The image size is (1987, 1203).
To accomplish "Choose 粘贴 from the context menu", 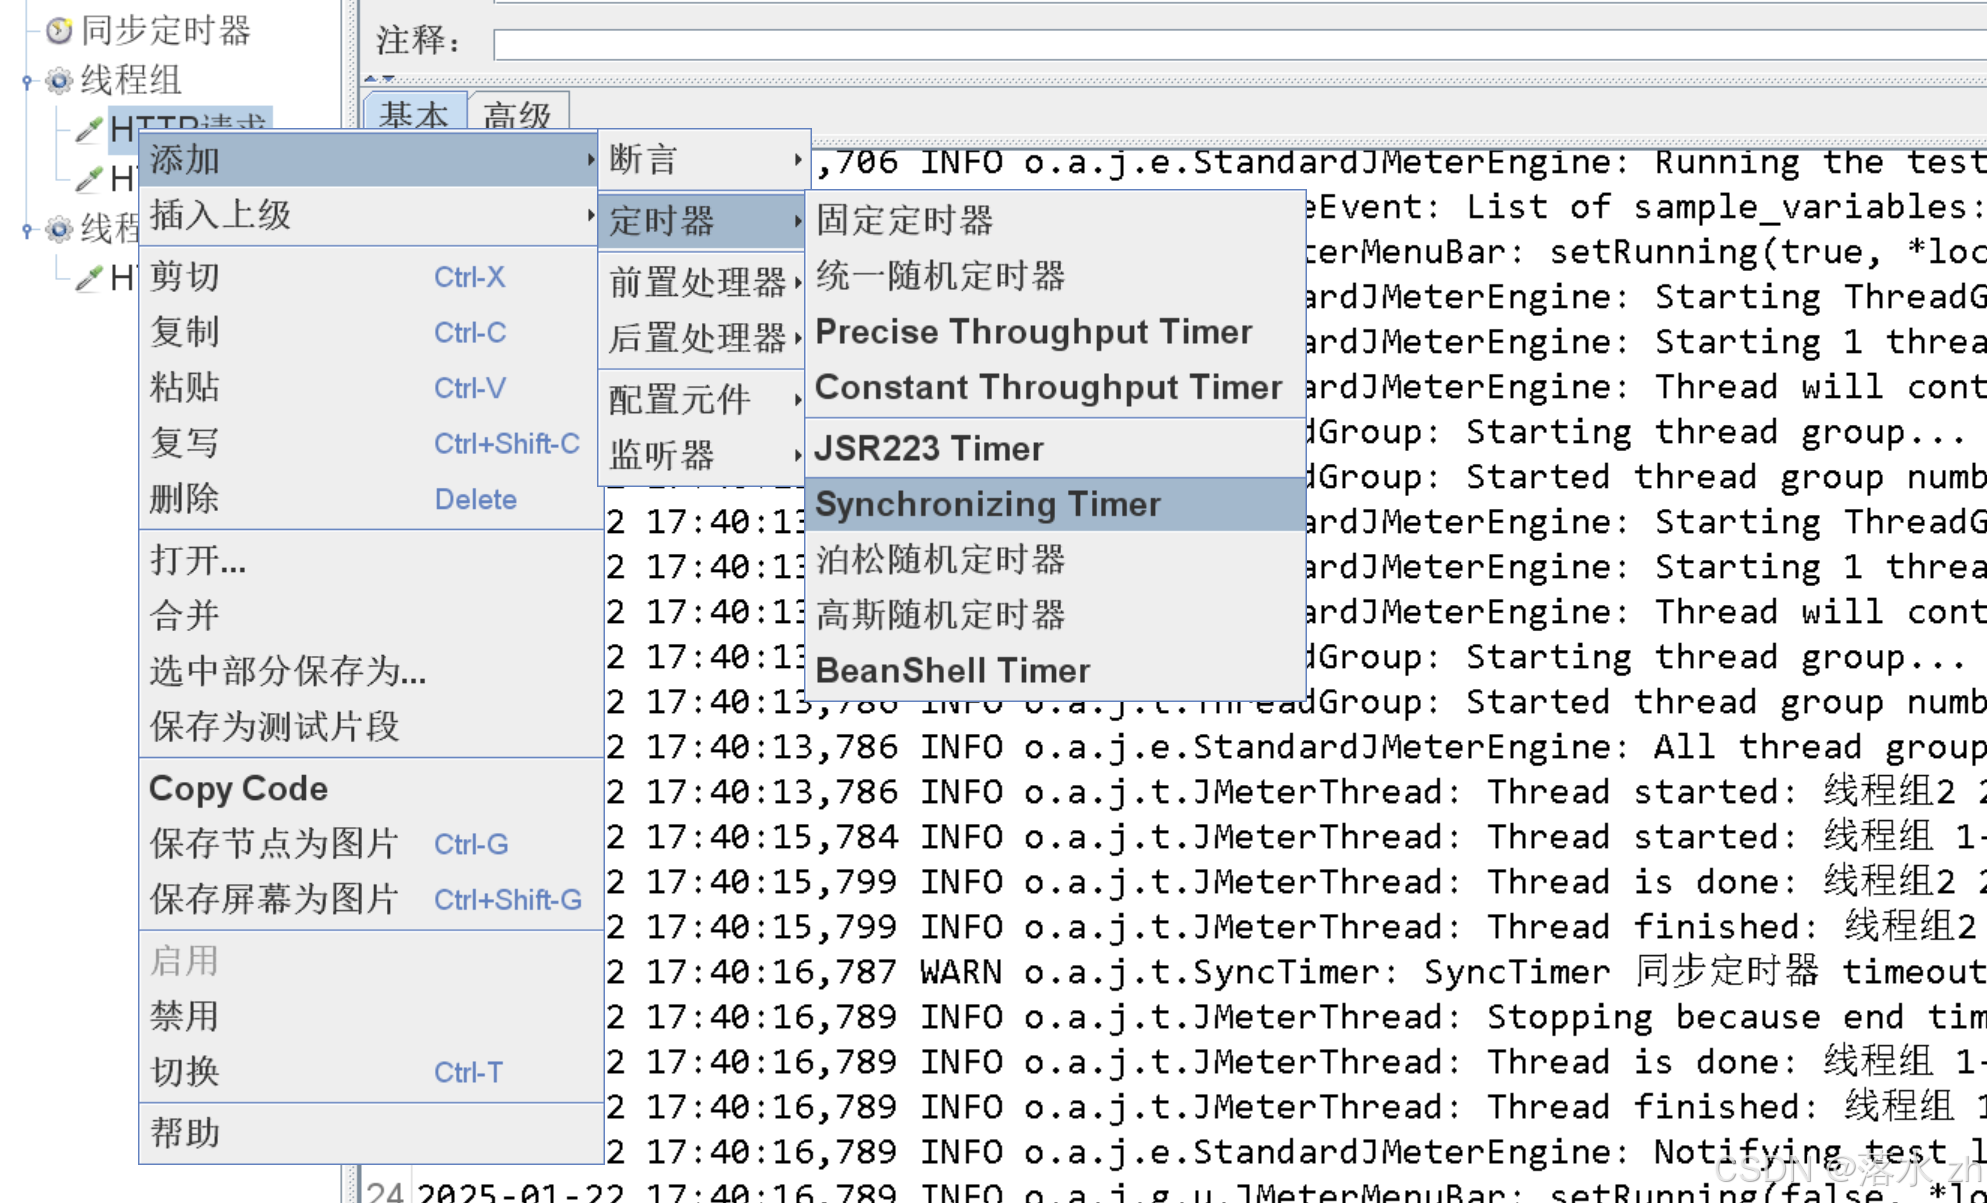I will pos(369,388).
